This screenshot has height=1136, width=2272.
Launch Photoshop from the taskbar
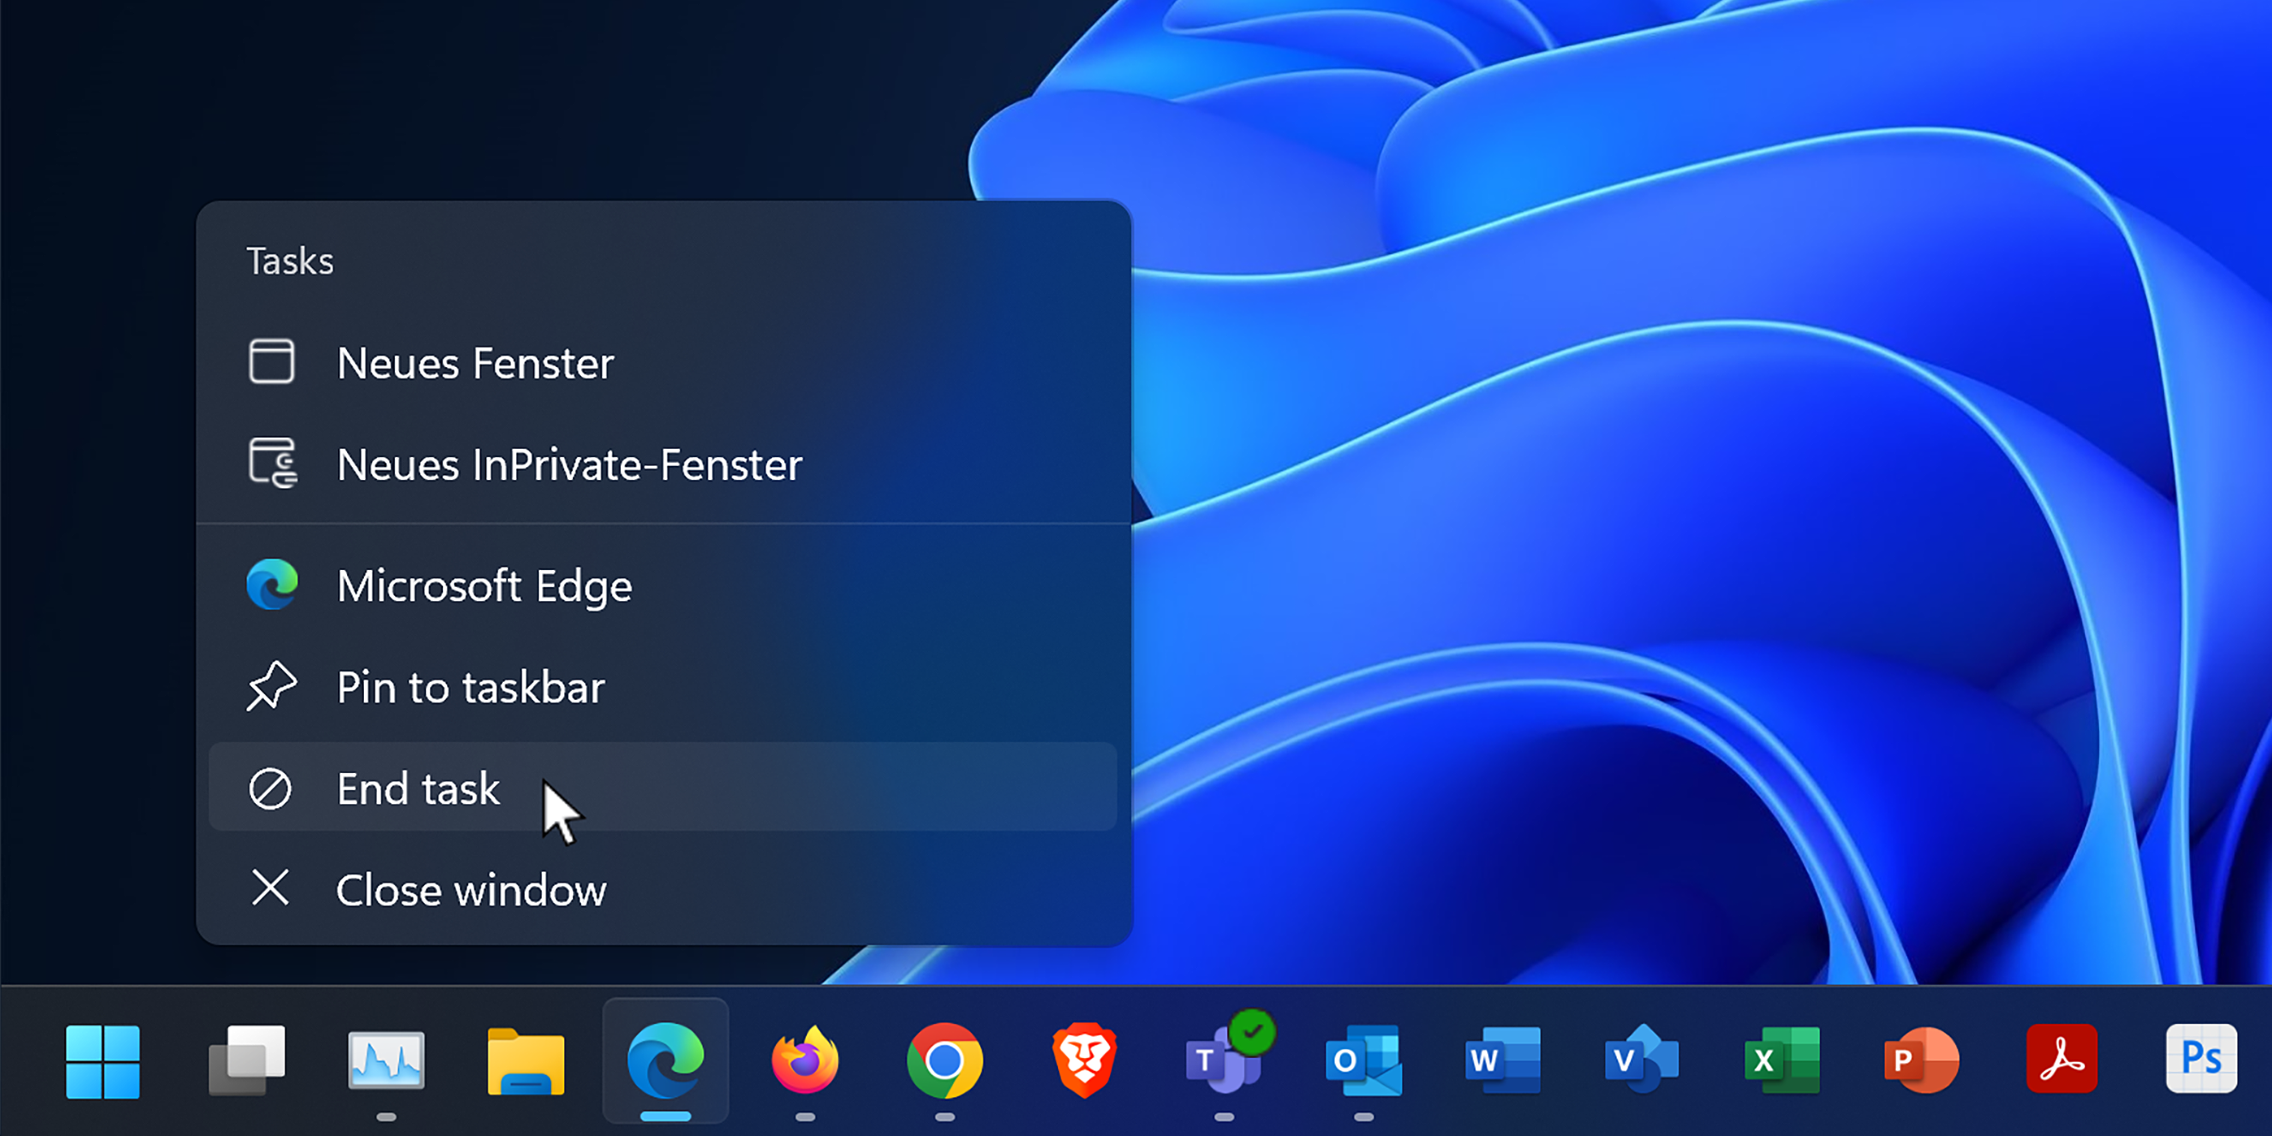click(2201, 1059)
